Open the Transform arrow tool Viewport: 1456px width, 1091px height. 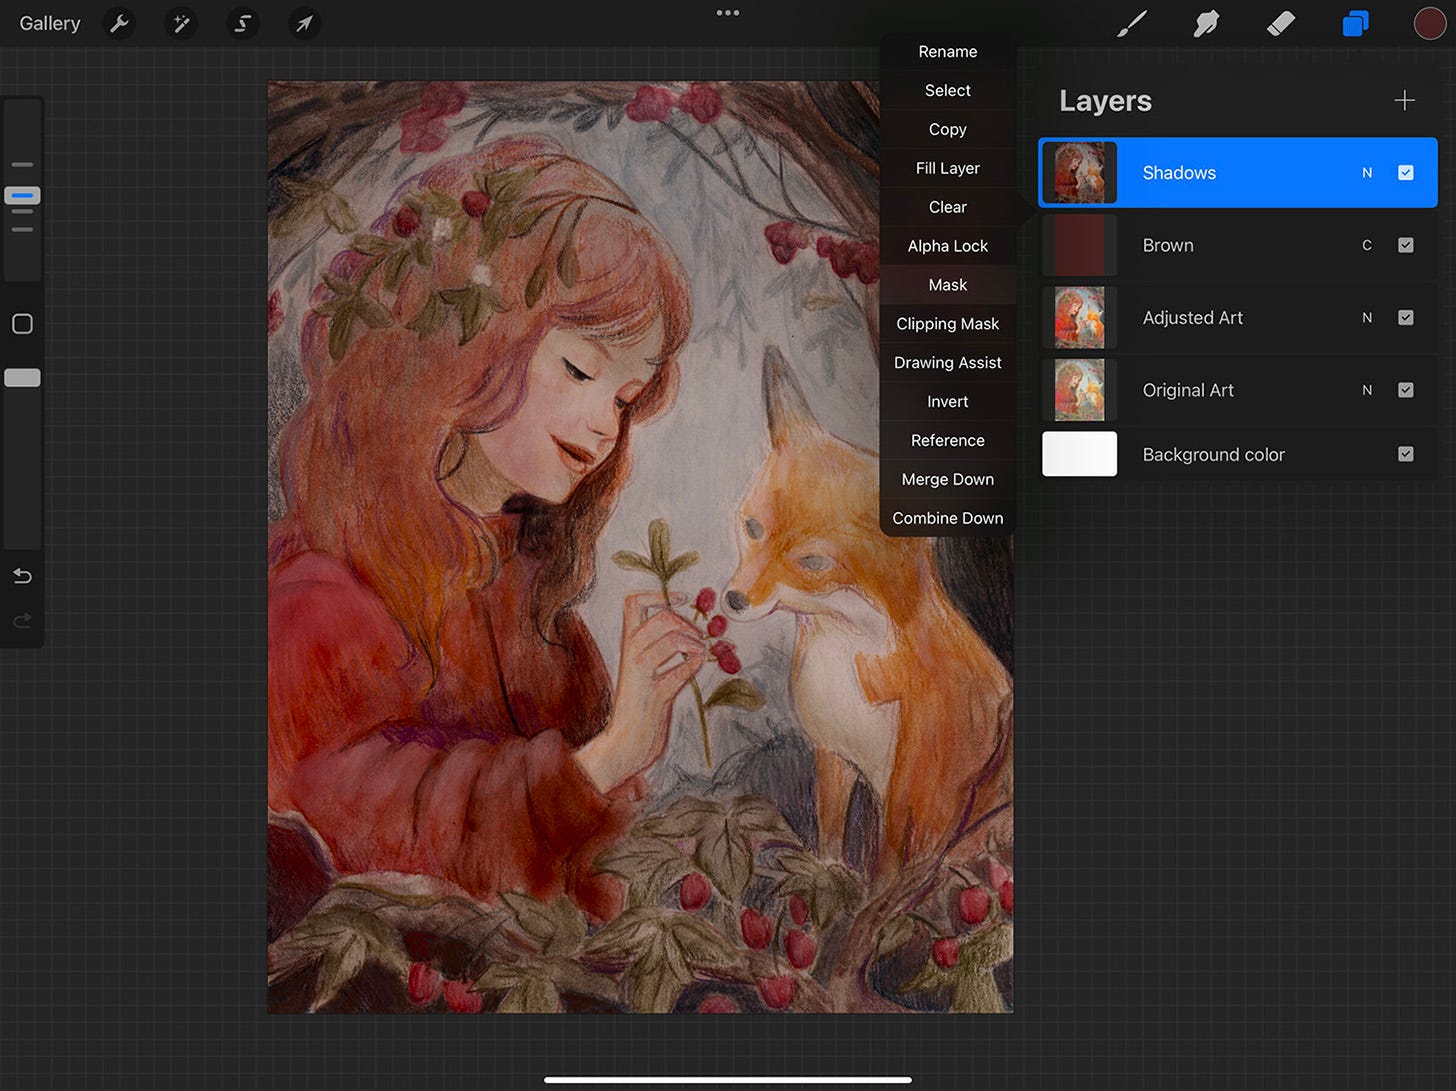[x=304, y=23]
